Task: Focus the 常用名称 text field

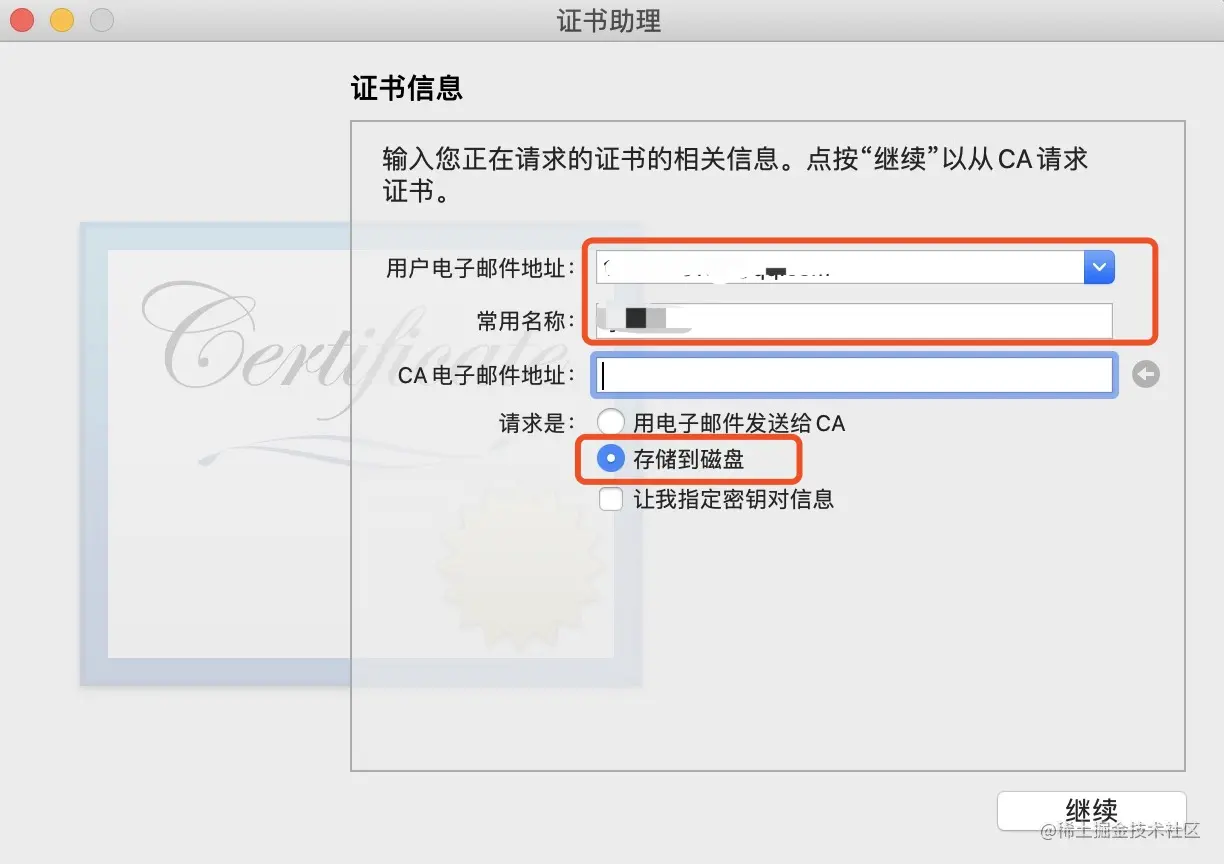Action: (x=854, y=320)
